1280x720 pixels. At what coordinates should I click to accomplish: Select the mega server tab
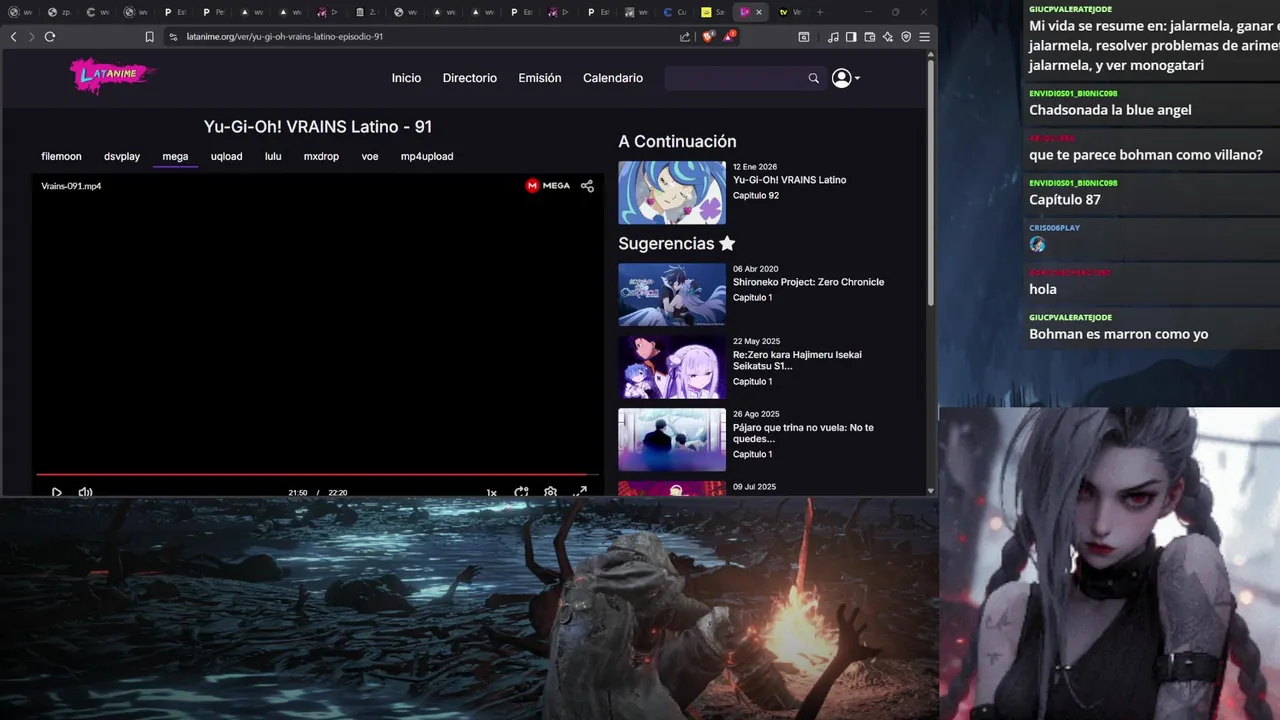coord(175,156)
